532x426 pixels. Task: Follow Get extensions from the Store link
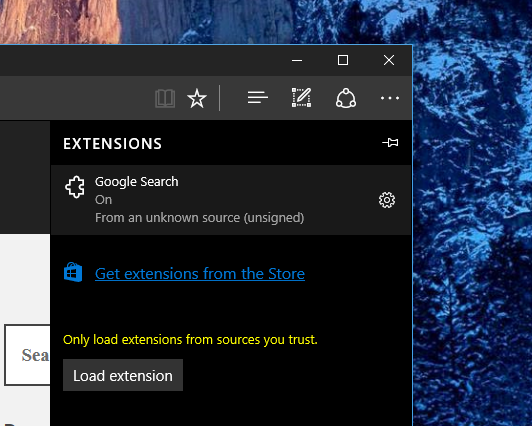[200, 274]
